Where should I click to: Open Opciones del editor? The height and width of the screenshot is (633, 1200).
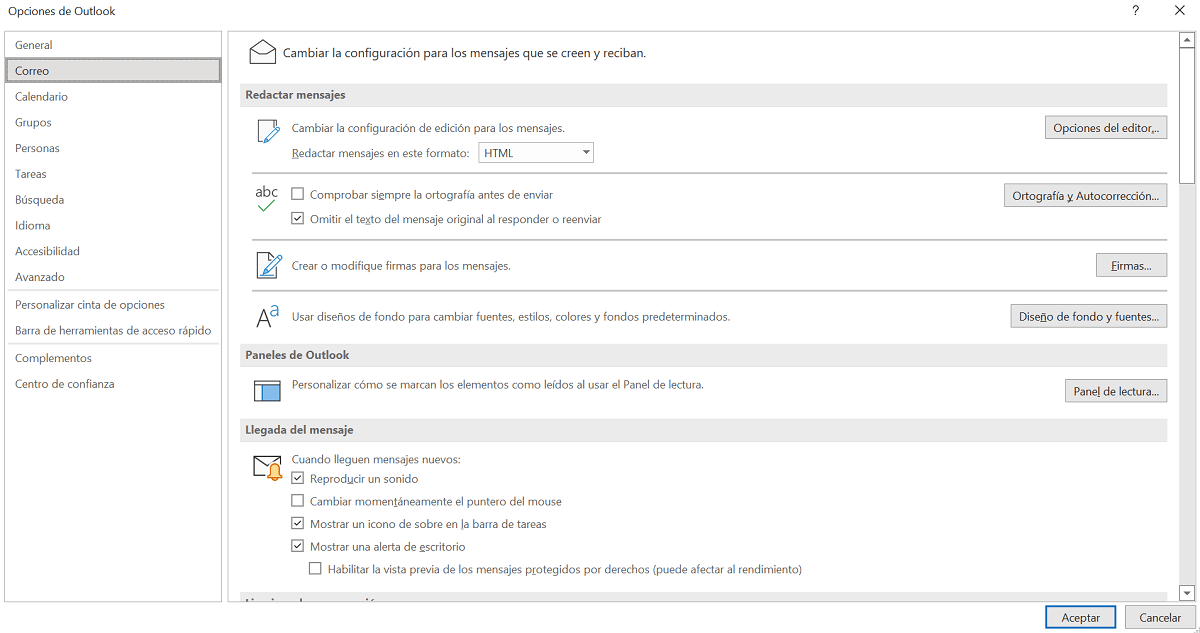(x=1106, y=127)
